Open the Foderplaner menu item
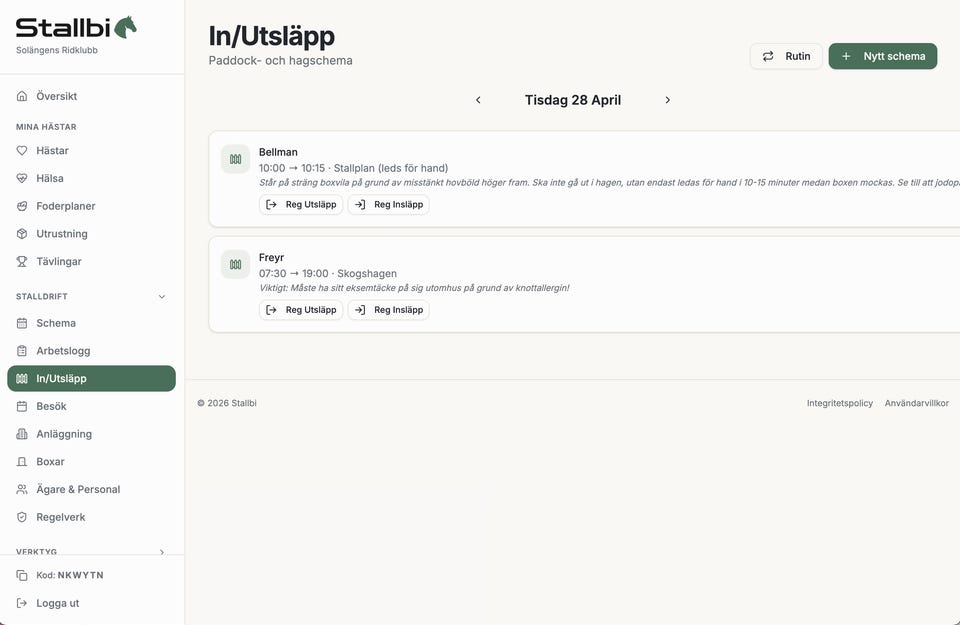The height and width of the screenshot is (625, 960). coord(91,206)
